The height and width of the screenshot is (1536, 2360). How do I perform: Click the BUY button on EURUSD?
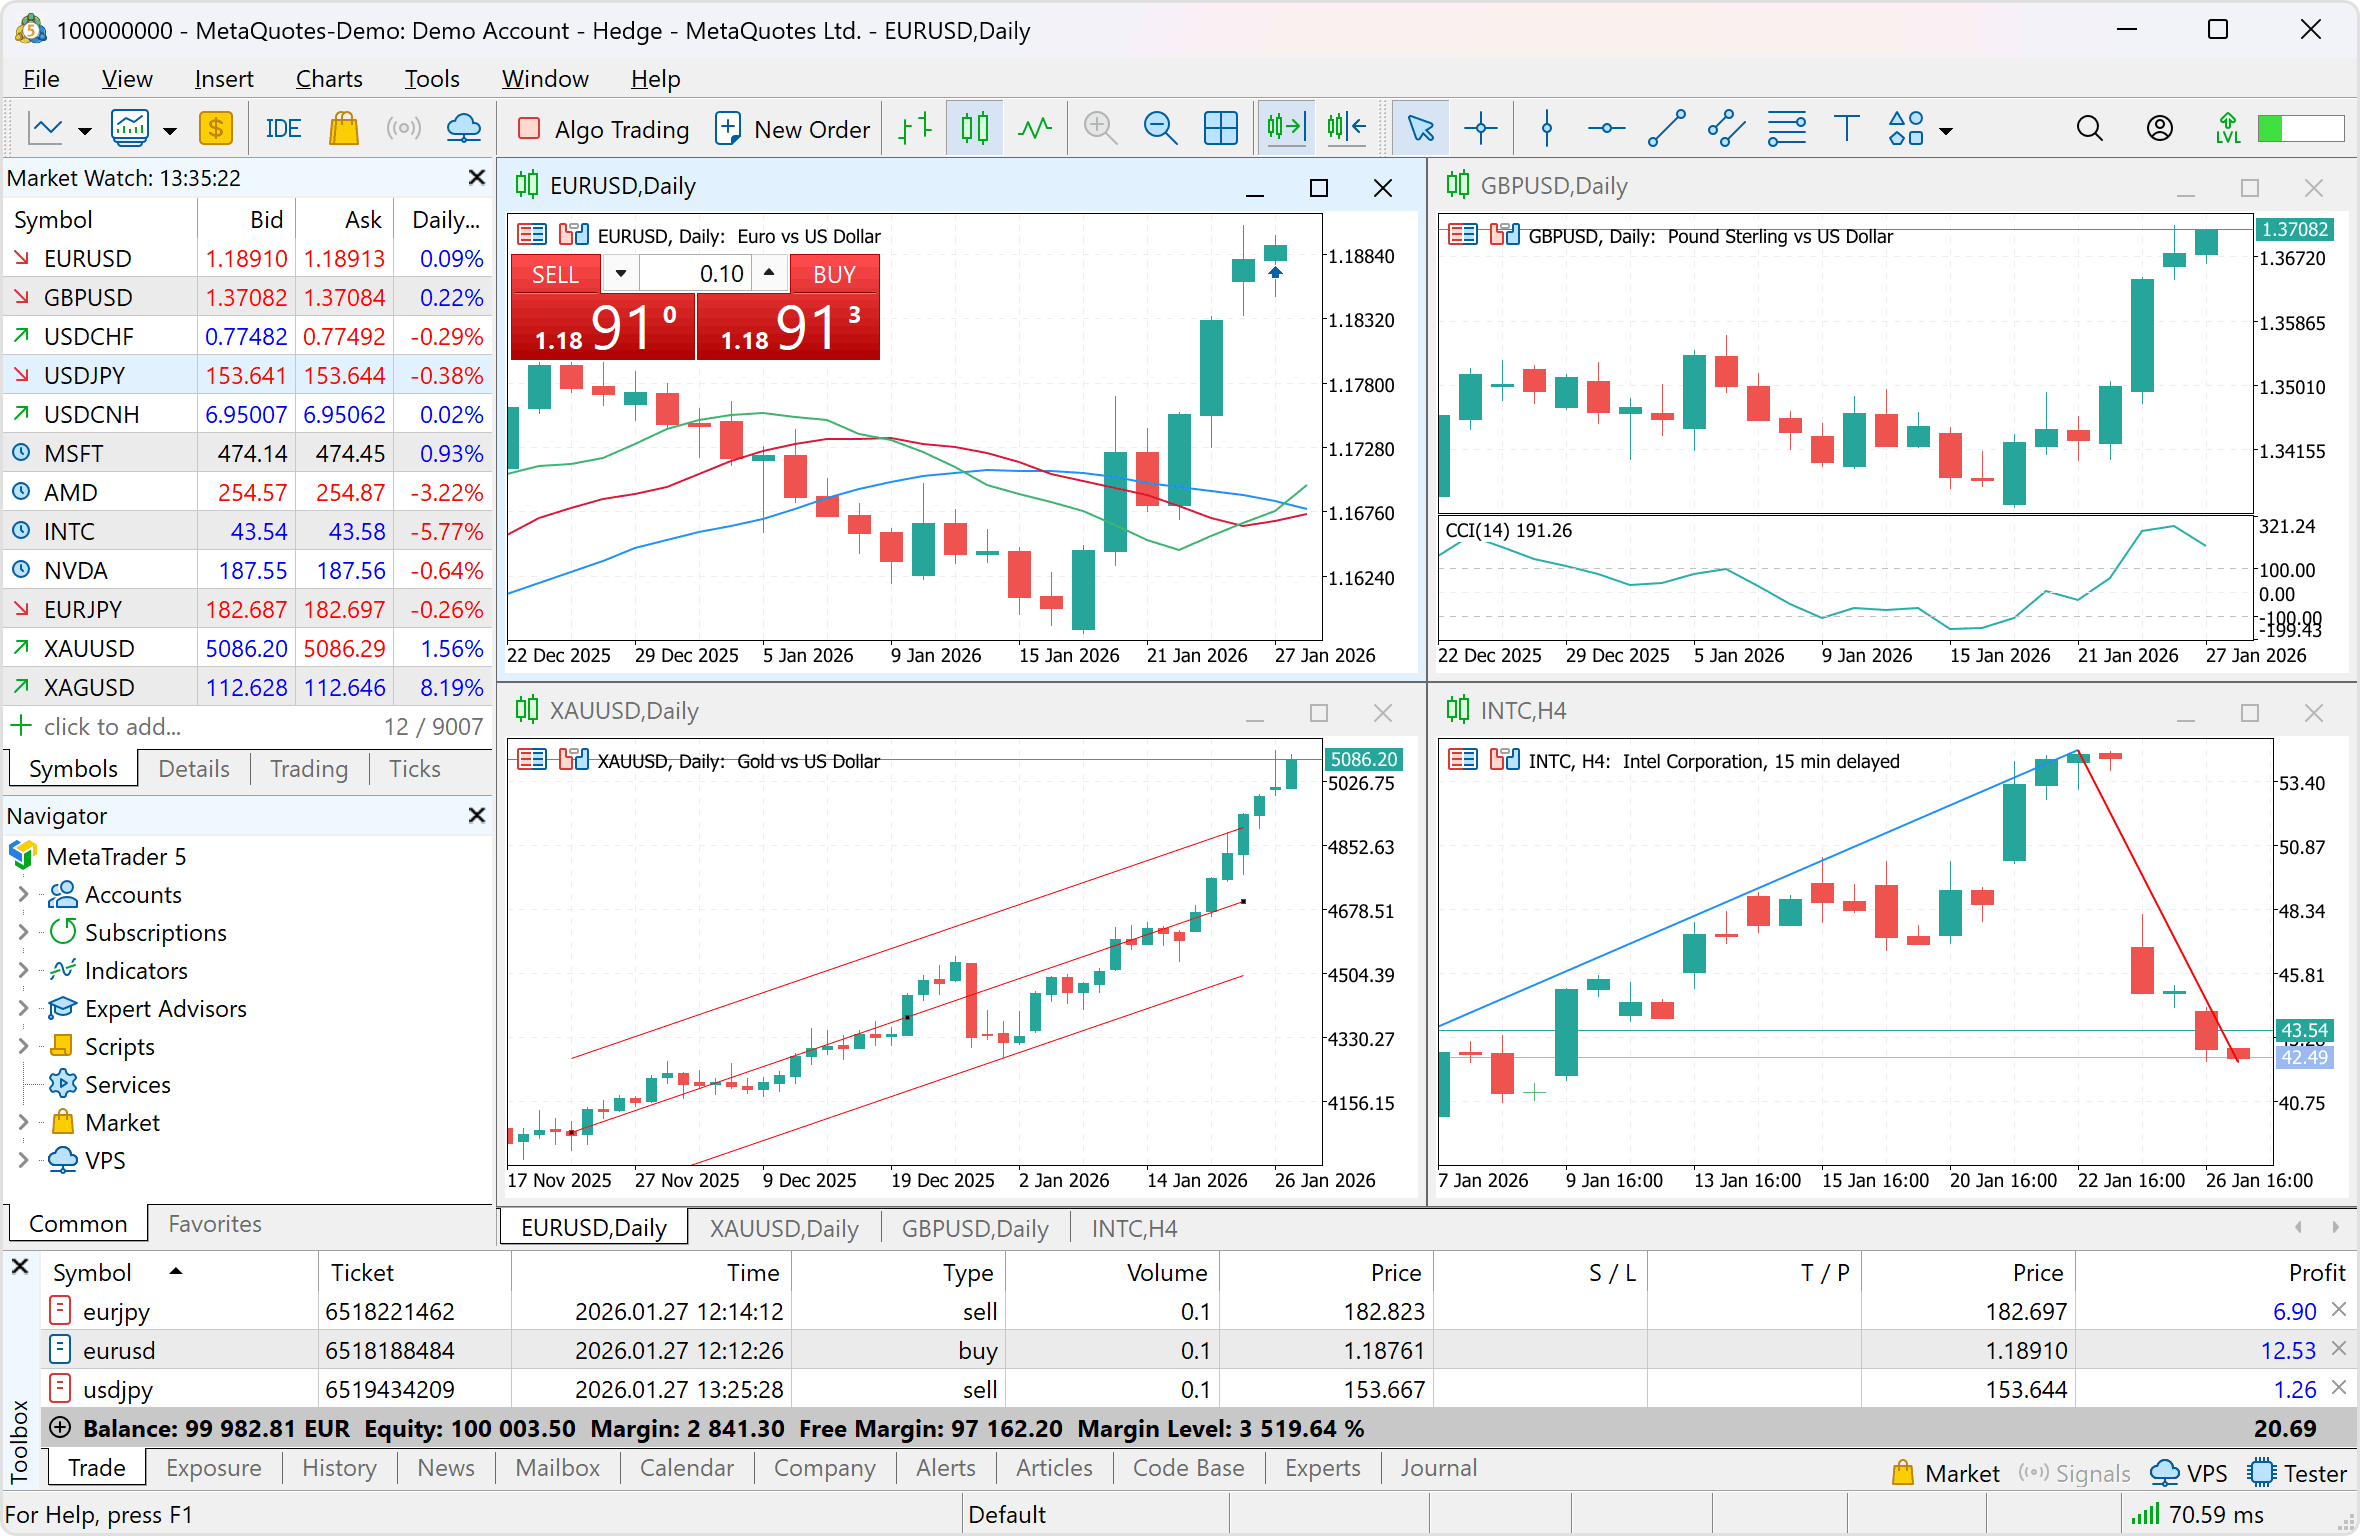coord(834,272)
